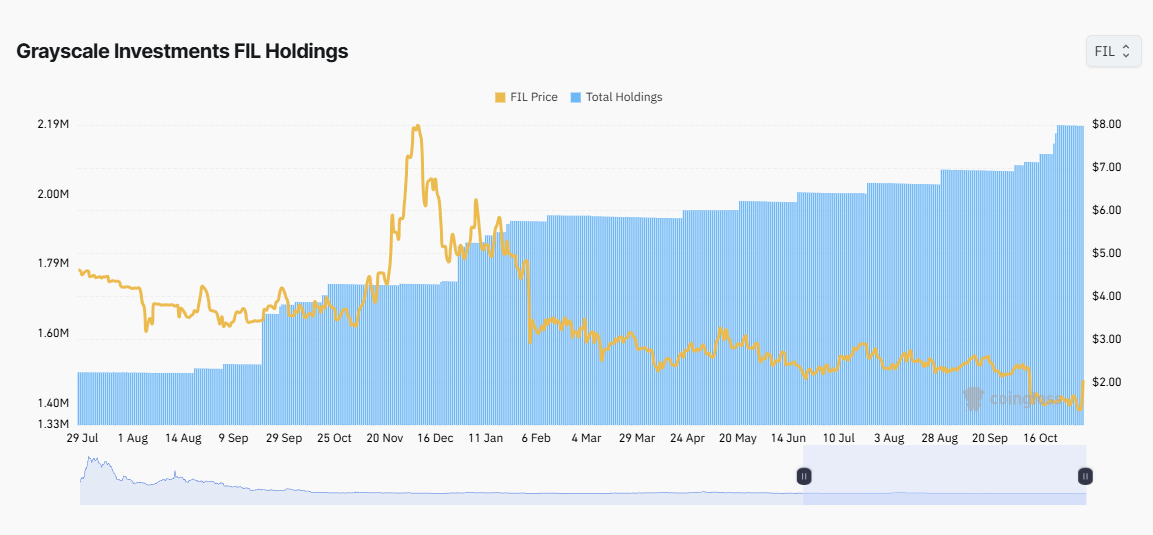Click the yellow FIL Price legend swatch
Screen dimensions: 1153x535
tap(500, 97)
